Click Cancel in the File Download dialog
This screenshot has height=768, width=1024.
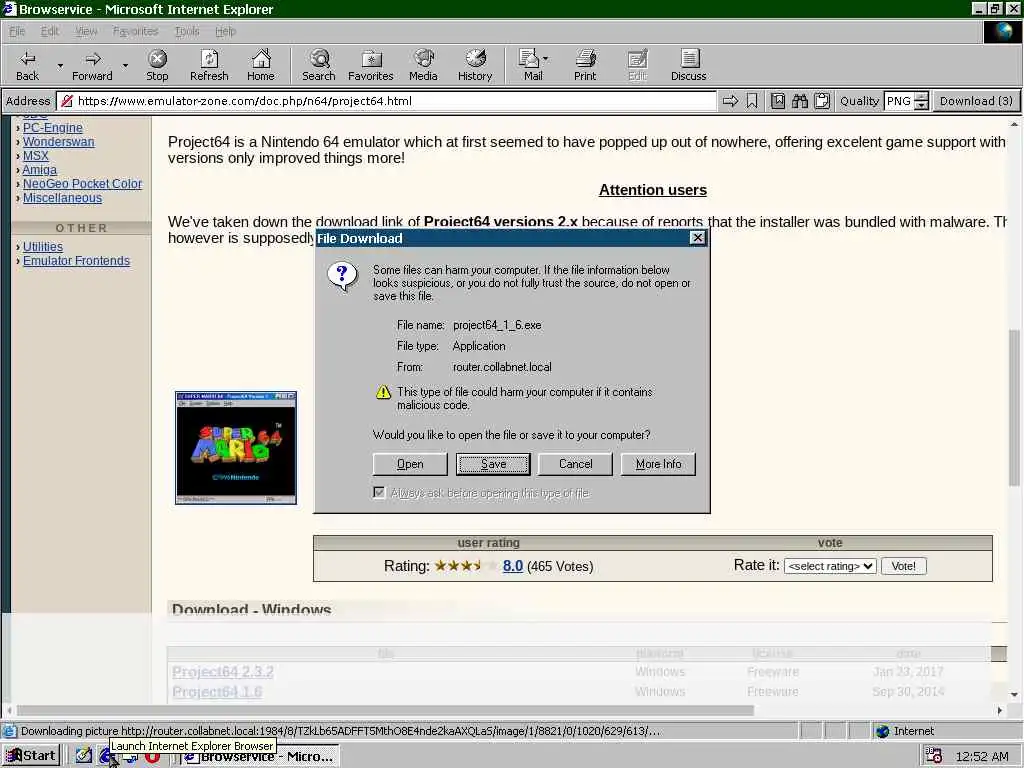pyautogui.click(x=575, y=464)
